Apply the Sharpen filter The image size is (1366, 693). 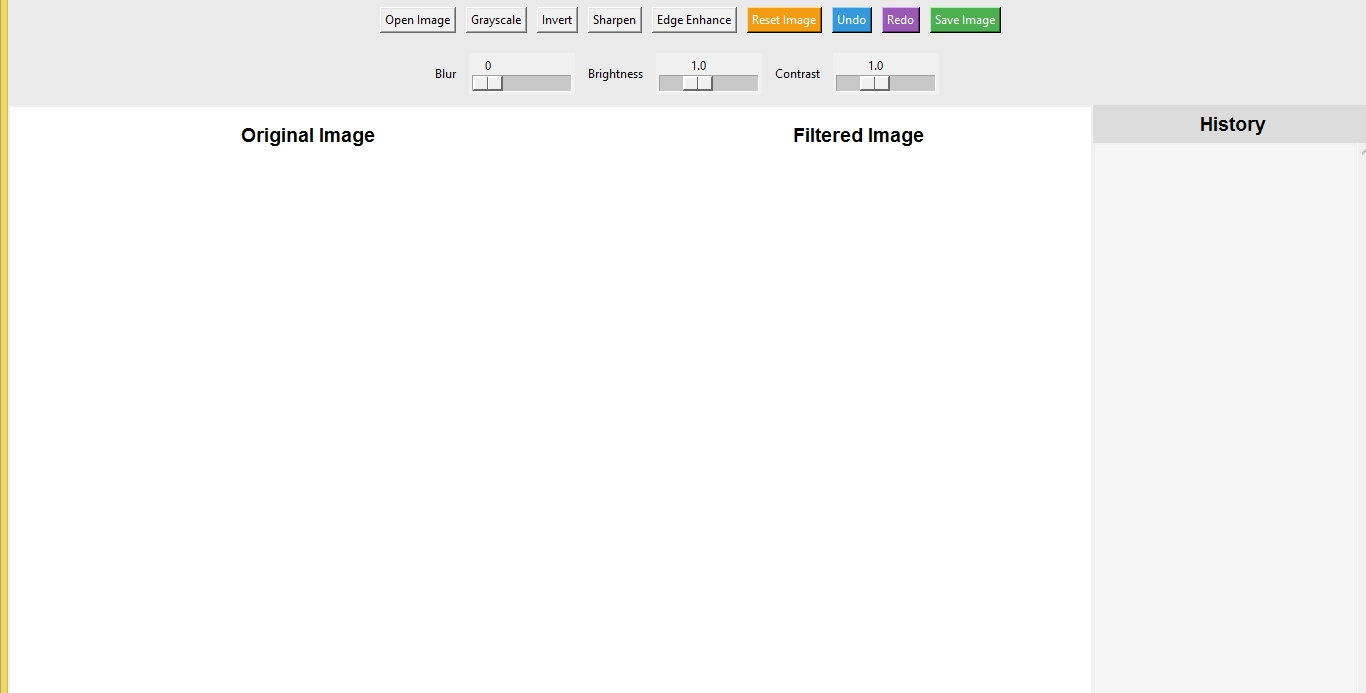[x=614, y=20]
